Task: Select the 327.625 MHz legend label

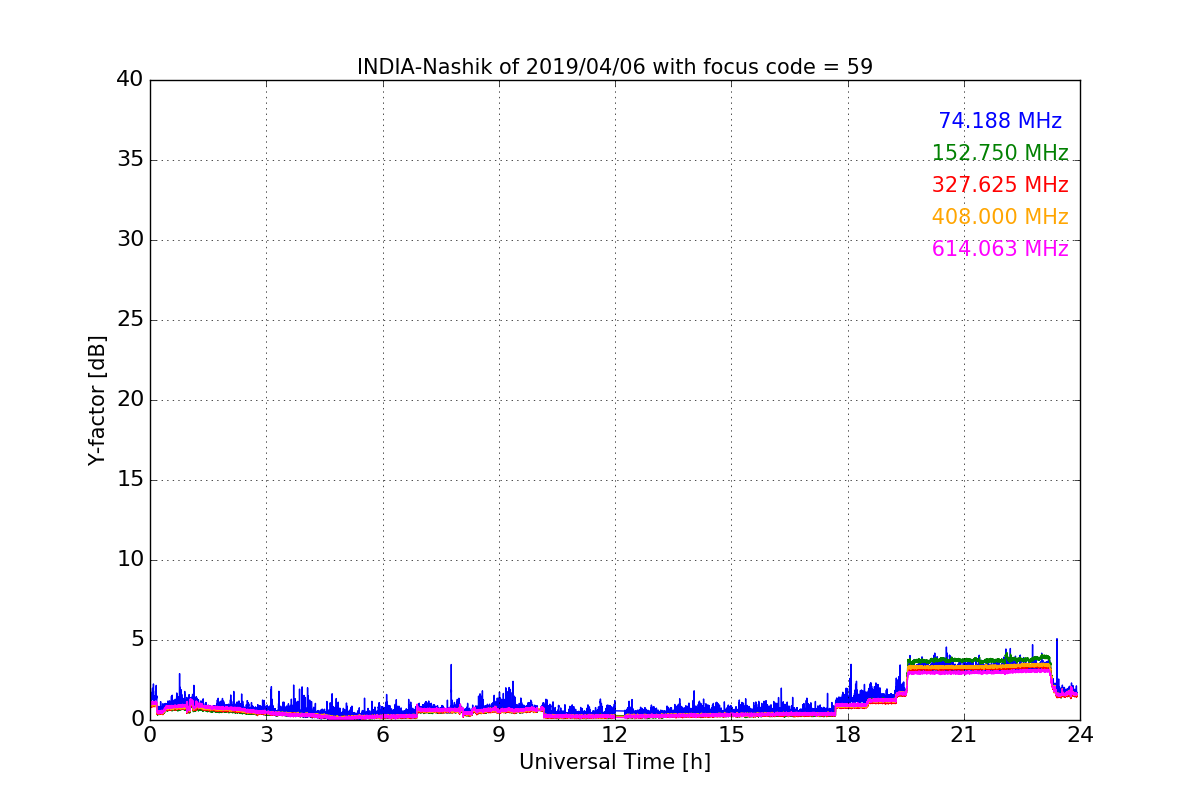Action: point(1000,185)
